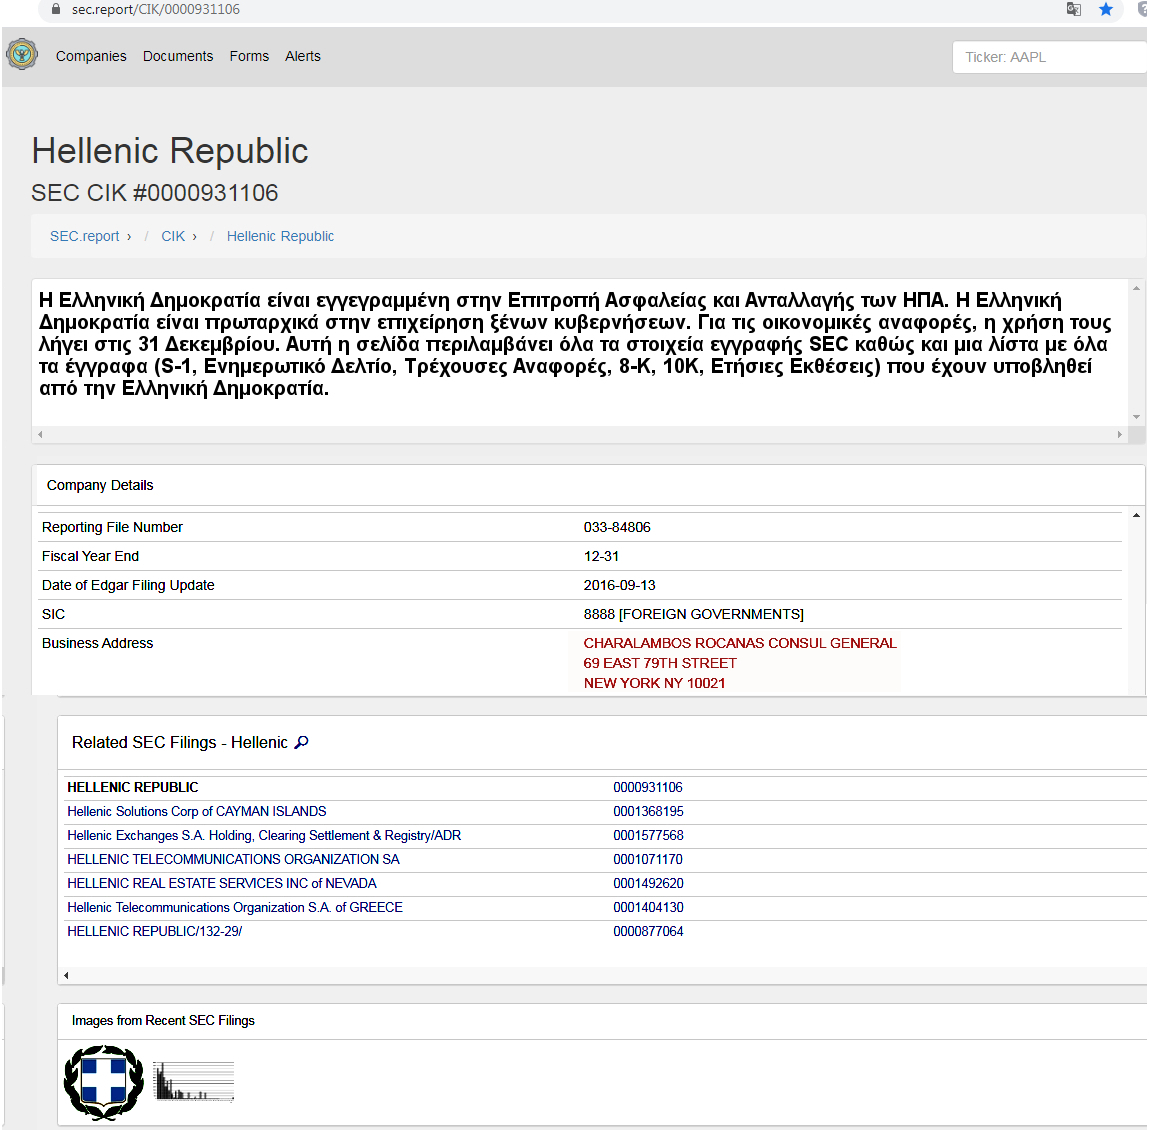
Task: Click CIK number 0001071170
Action: (x=648, y=859)
